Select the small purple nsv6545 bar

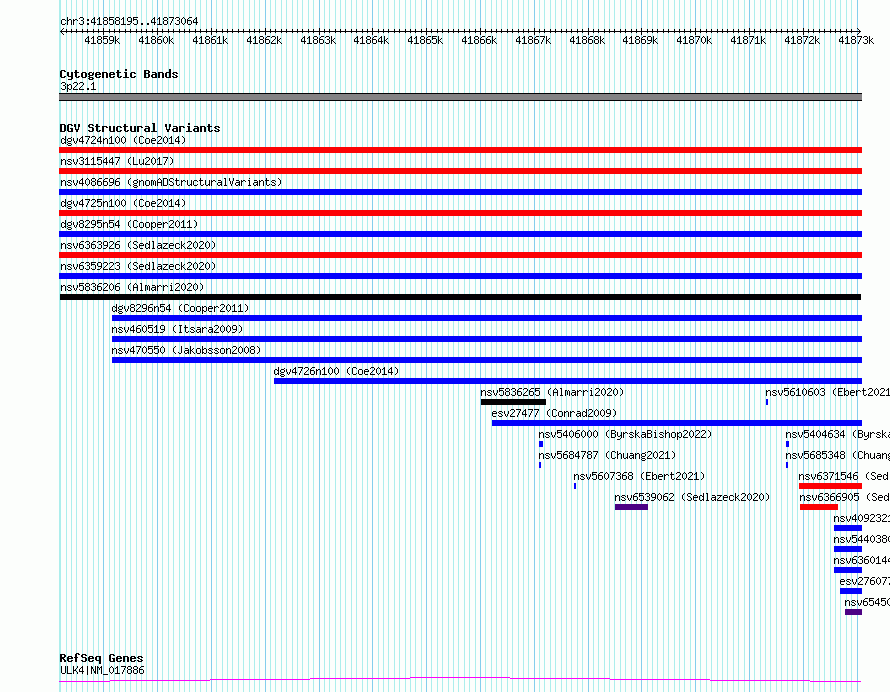[x=853, y=612]
